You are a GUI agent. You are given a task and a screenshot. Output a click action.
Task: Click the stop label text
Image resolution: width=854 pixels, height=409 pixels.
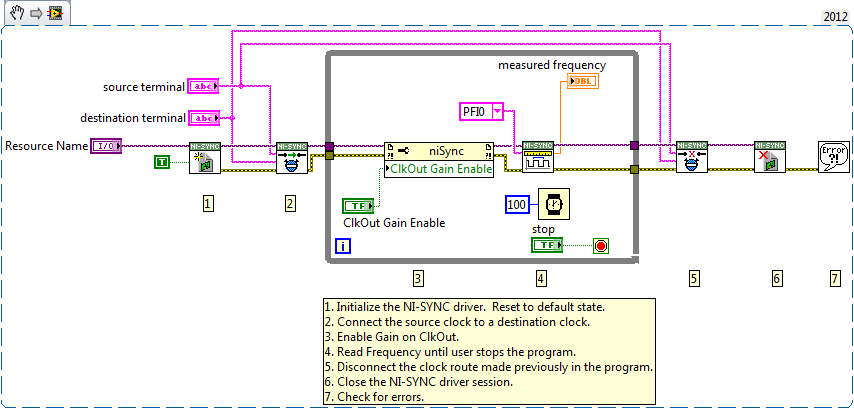pos(542,230)
